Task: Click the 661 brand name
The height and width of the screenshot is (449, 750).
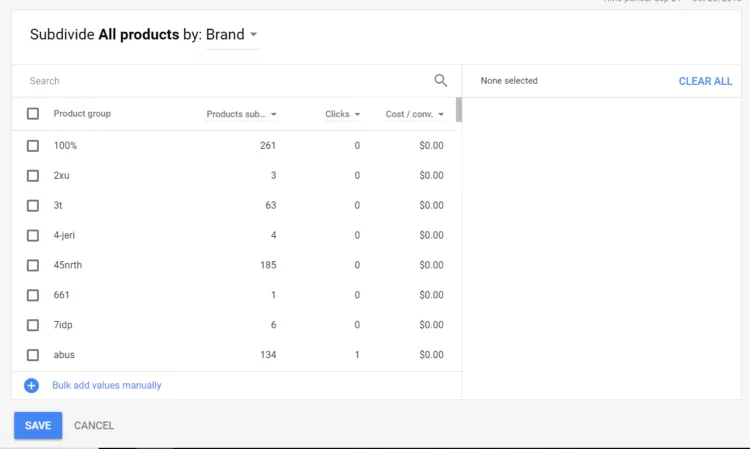Action: point(61,295)
